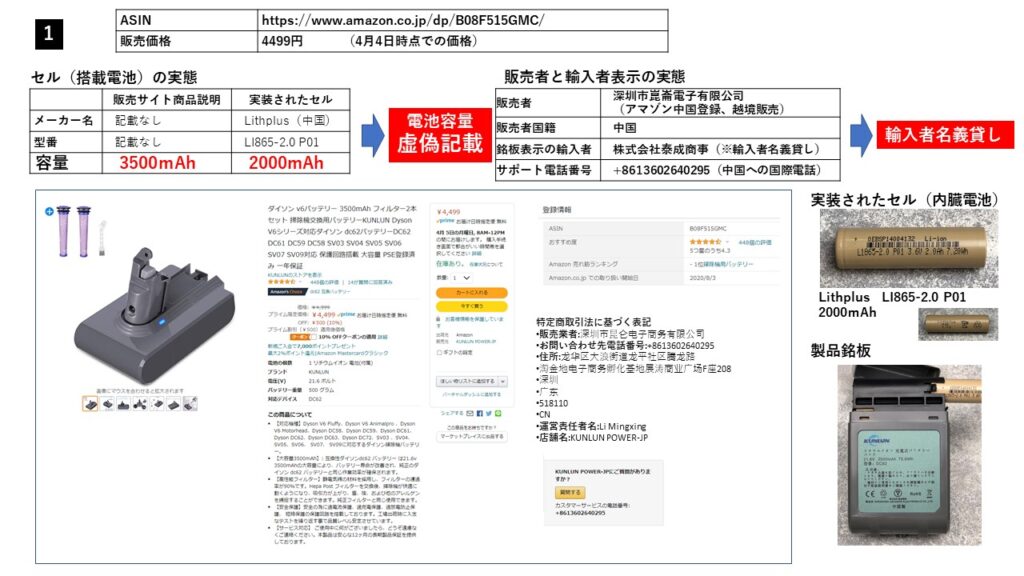Click the zoom-in plus icon on product image
1024x576 pixels.
click(x=47, y=212)
